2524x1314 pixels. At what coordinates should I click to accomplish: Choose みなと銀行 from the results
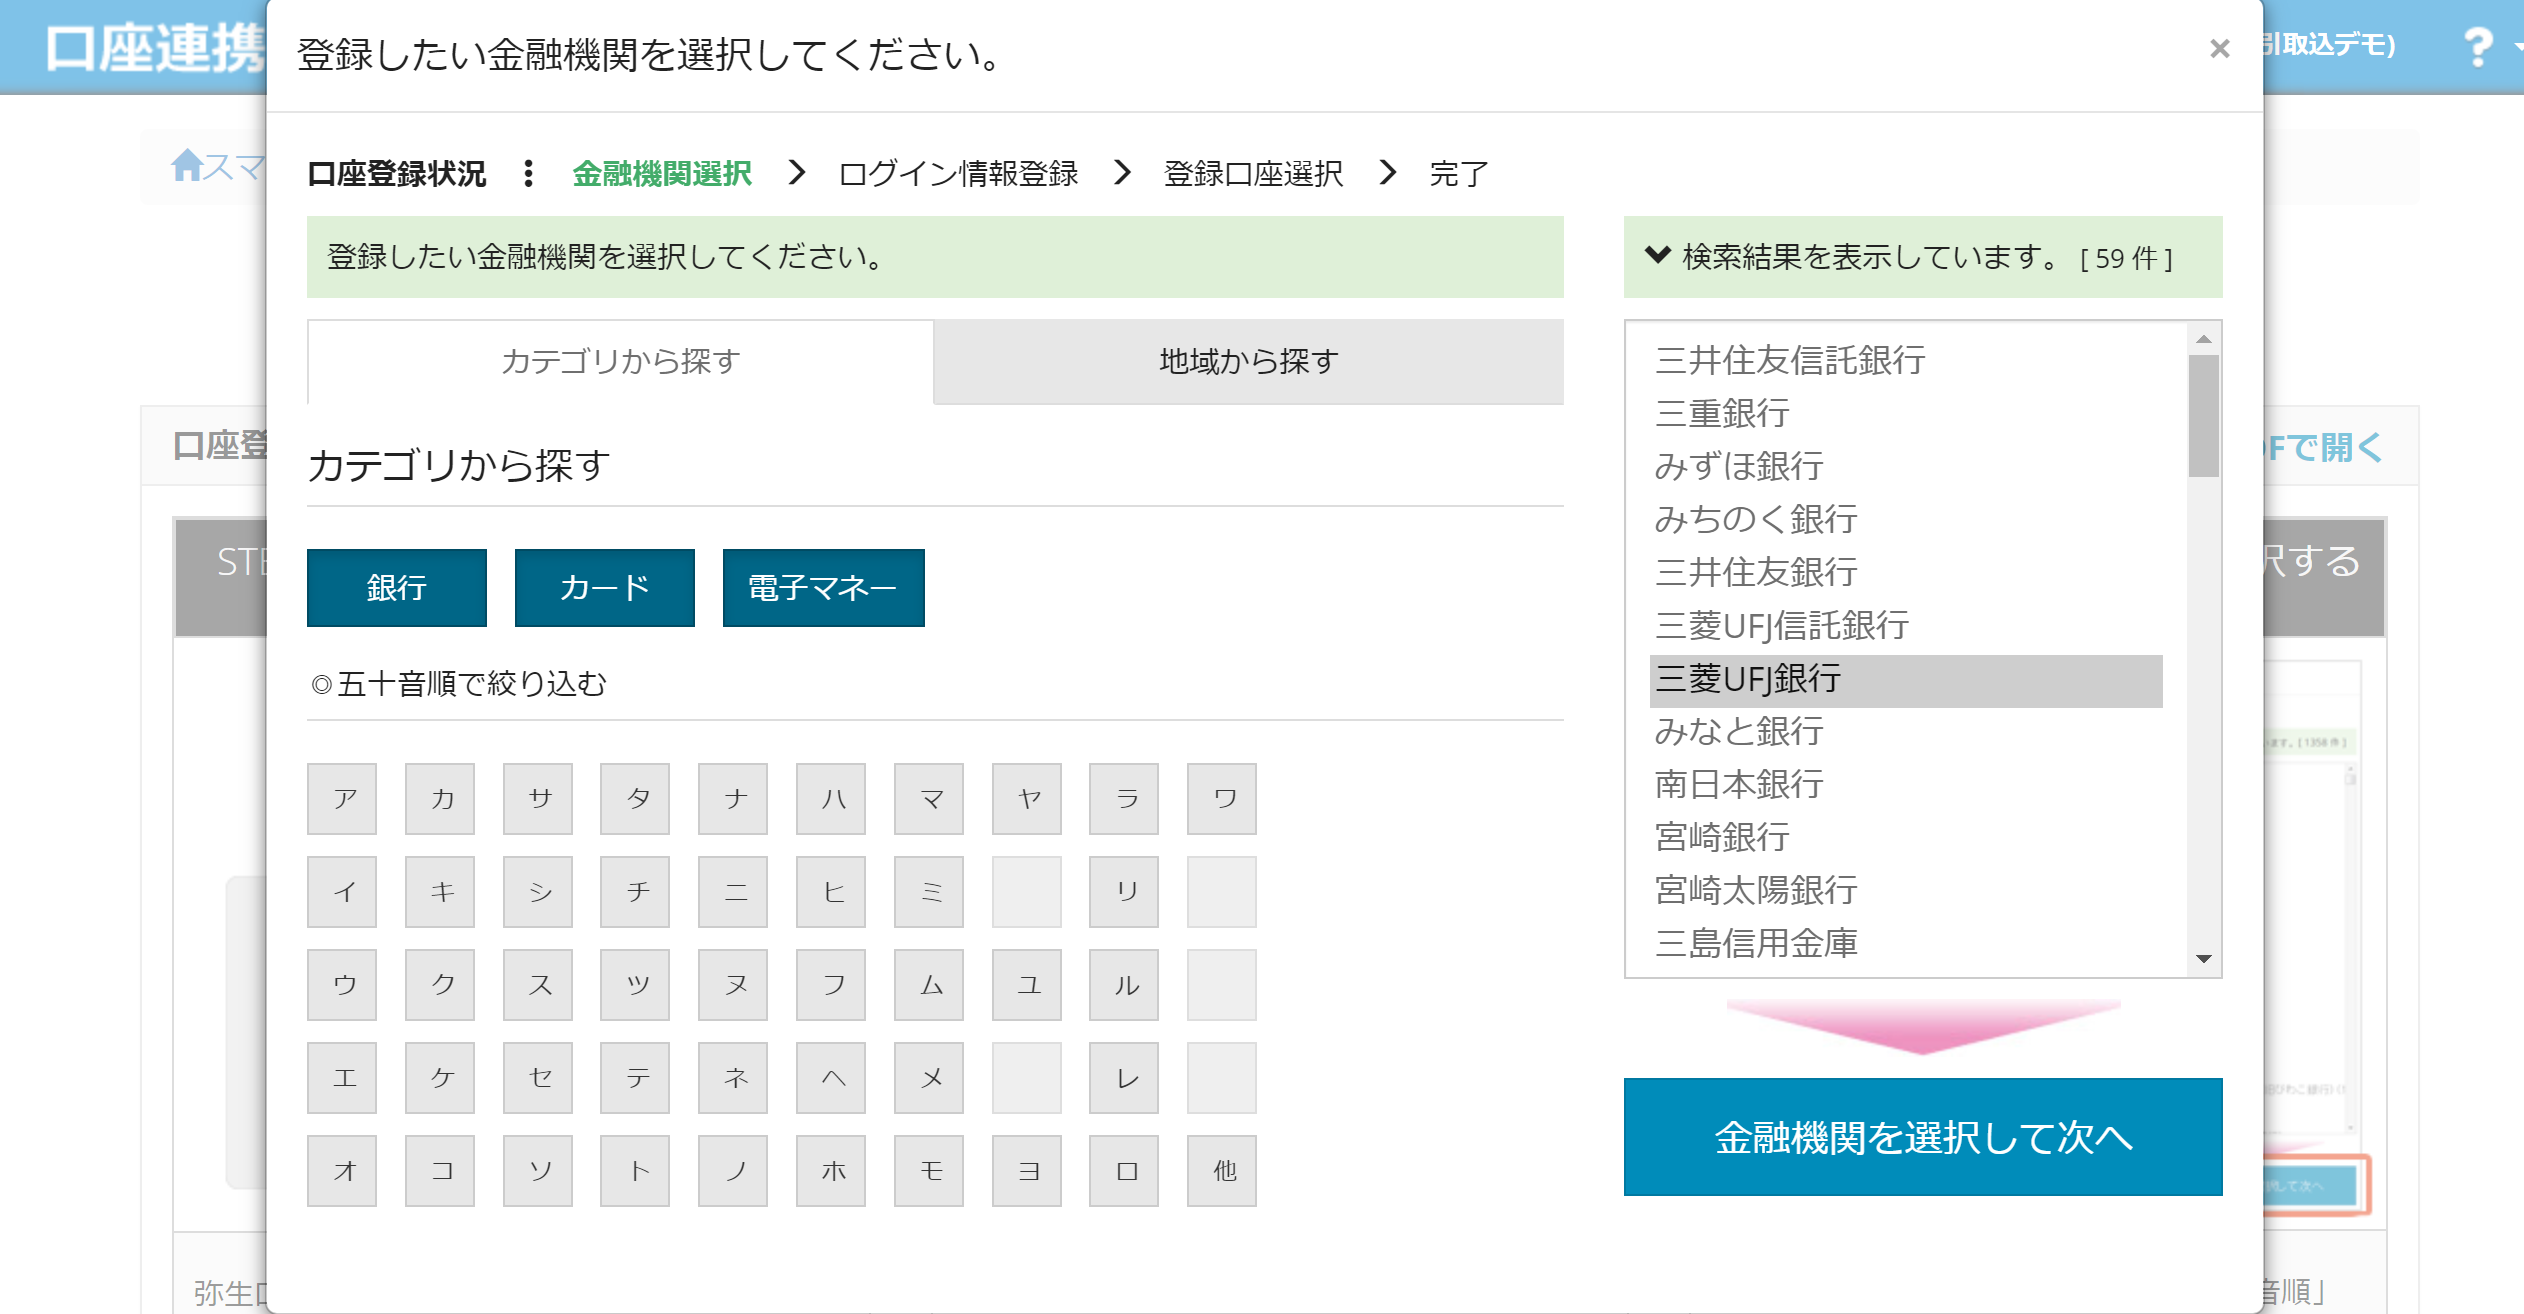pos(1906,731)
